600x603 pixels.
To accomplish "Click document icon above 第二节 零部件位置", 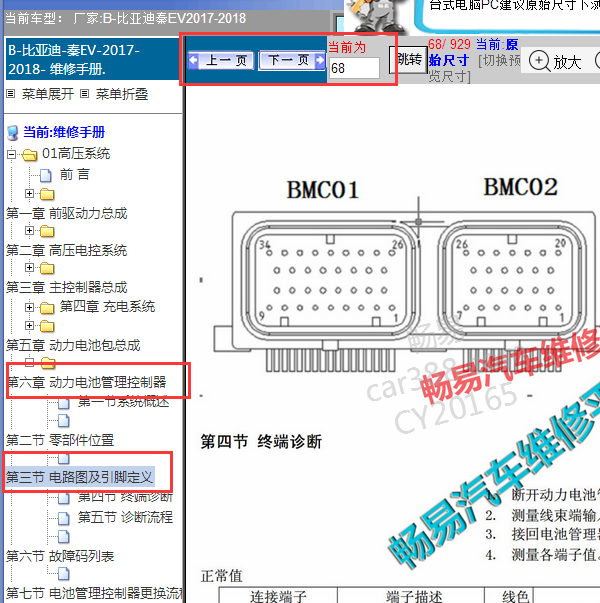I will (x=63, y=421).
